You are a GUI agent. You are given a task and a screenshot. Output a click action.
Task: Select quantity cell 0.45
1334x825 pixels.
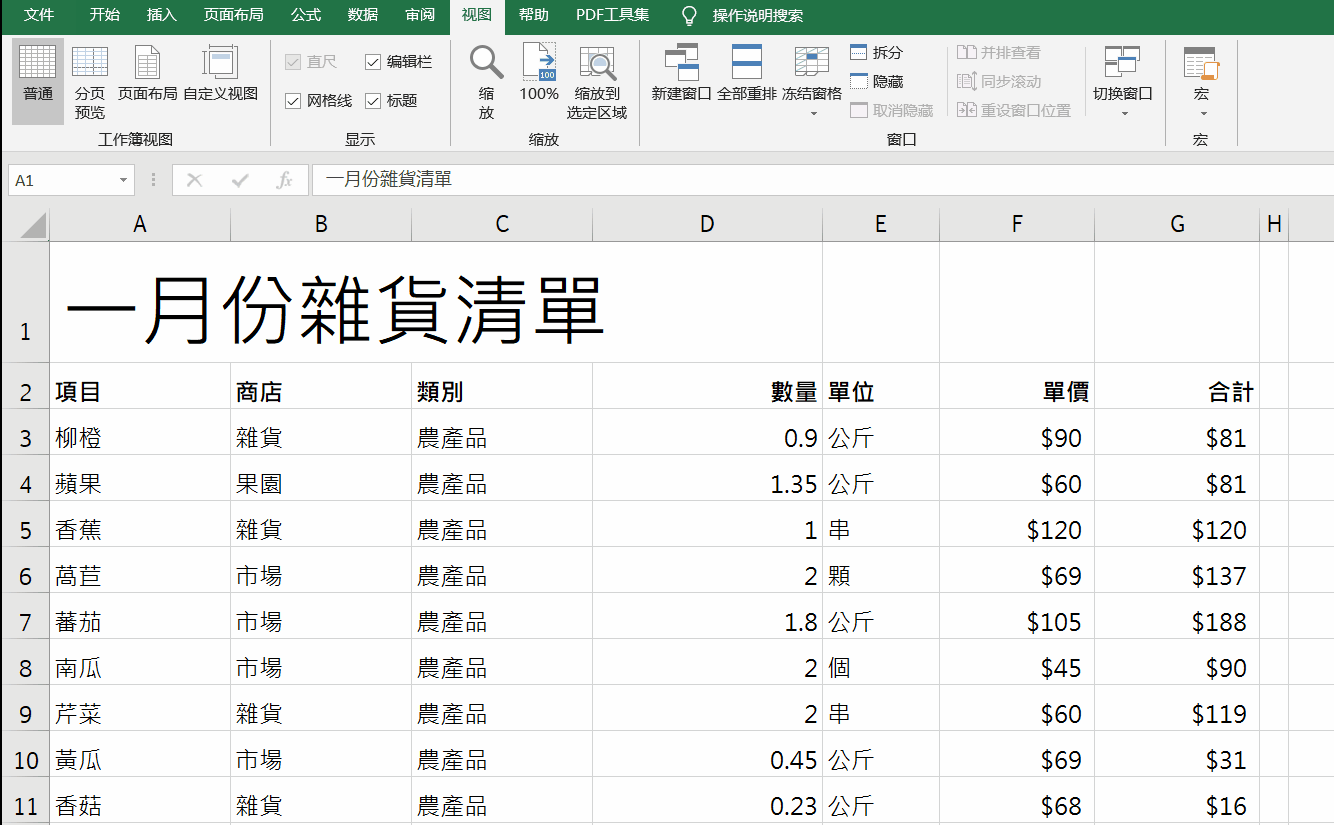707,754
